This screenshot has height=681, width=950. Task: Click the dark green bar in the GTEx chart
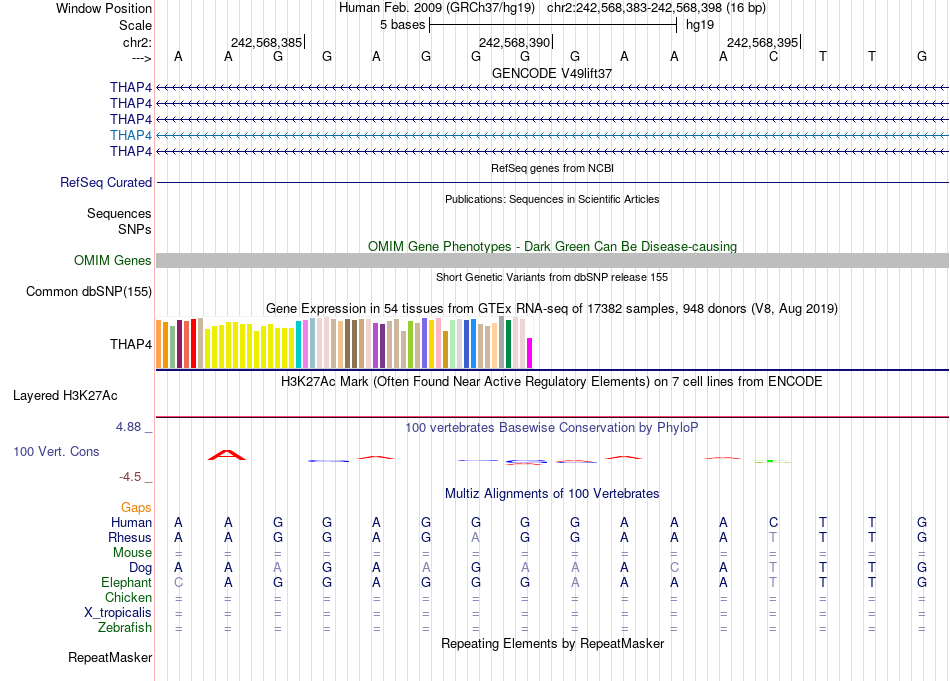coord(508,344)
